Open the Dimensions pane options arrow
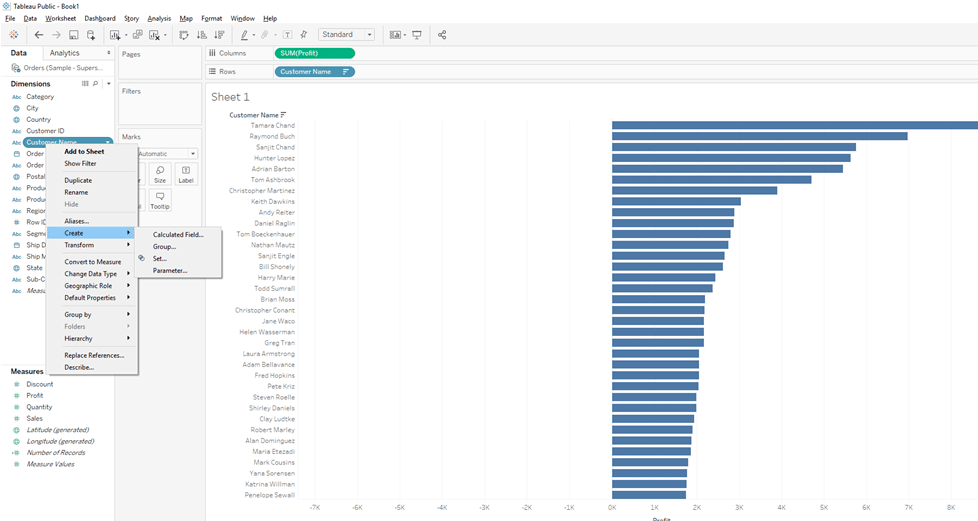This screenshot has width=978, height=521. [x=109, y=84]
